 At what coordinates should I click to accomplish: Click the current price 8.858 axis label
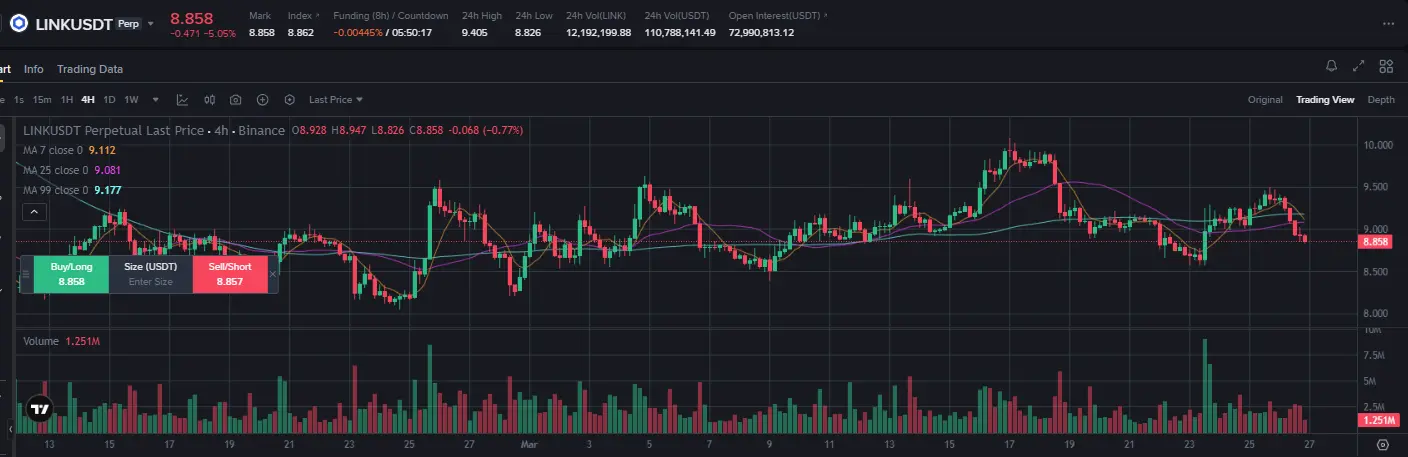pos(1376,242)
